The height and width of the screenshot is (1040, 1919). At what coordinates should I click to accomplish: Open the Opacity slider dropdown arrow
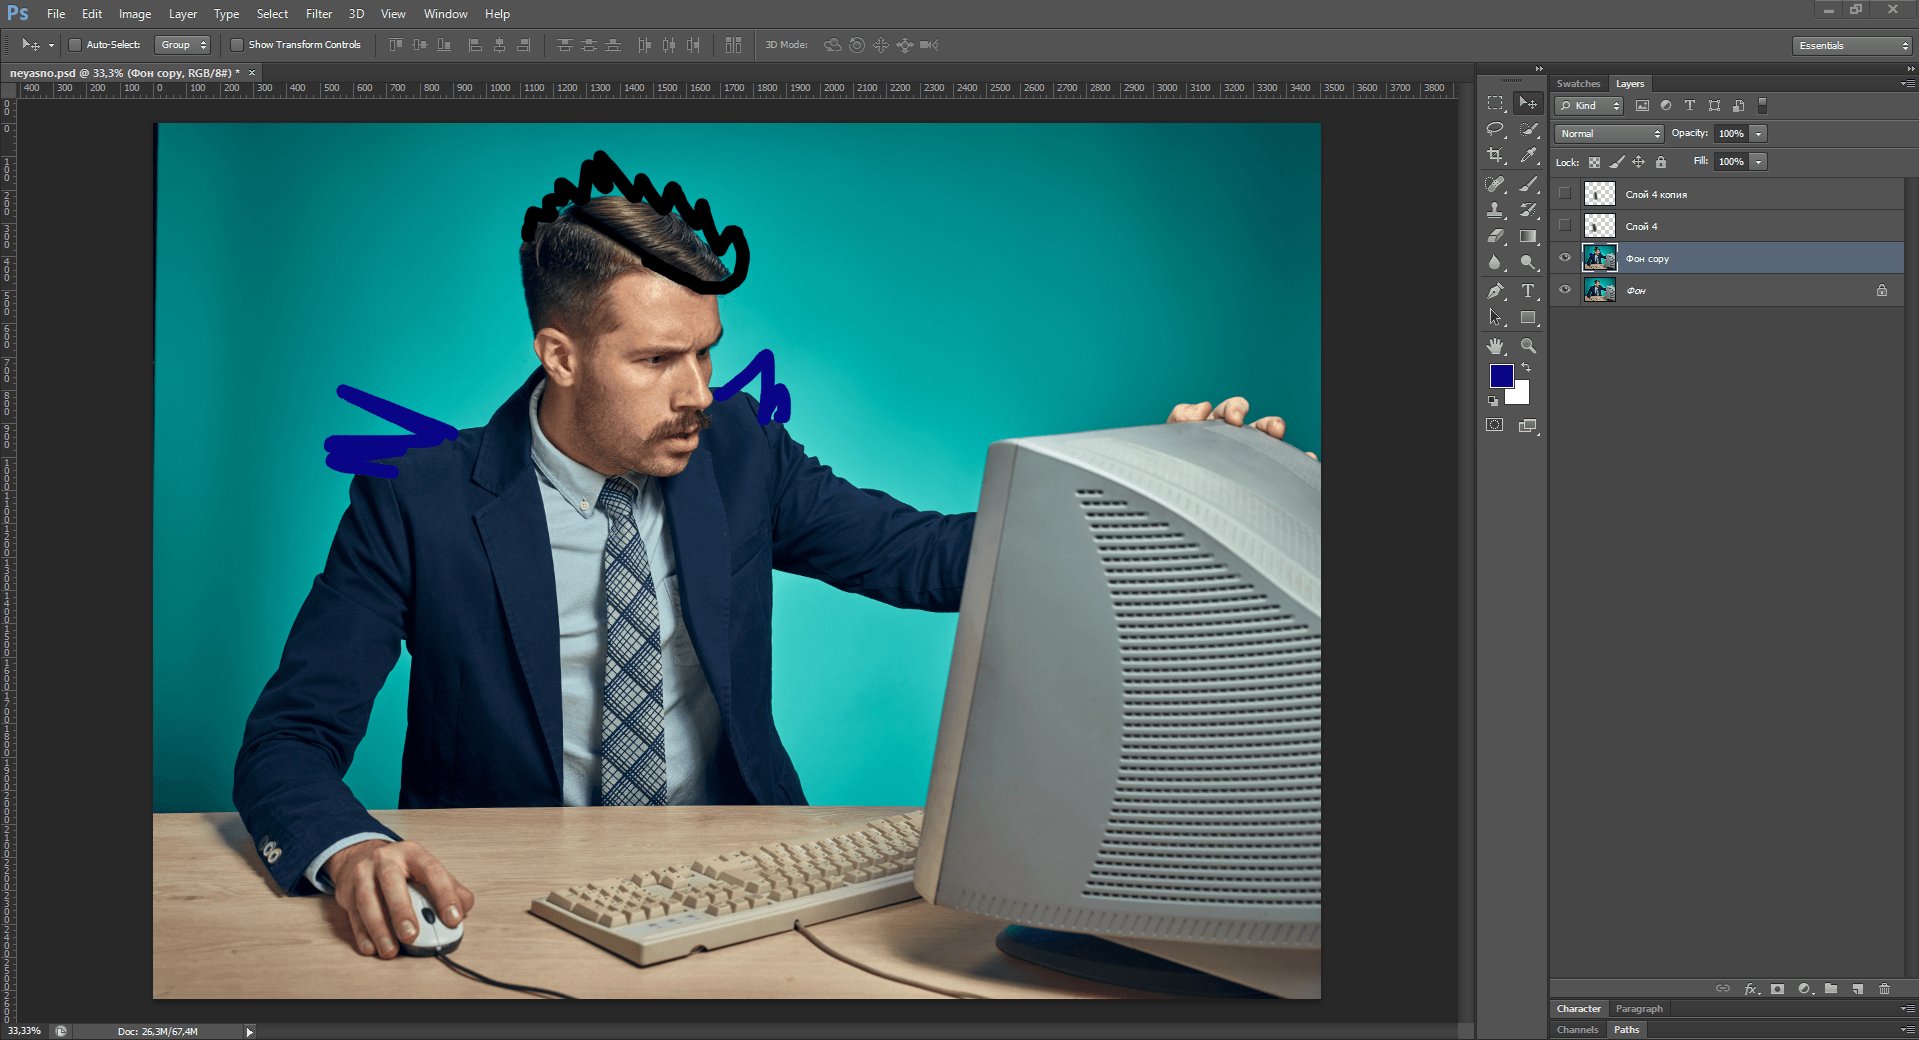[1758, 134]
